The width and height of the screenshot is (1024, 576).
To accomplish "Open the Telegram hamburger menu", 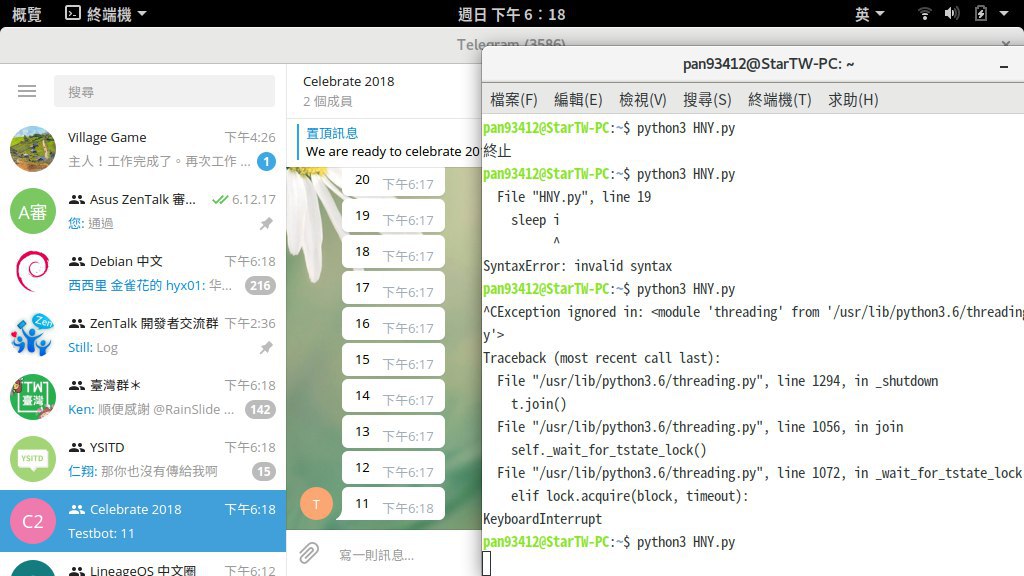I will [x=27, y=91].
